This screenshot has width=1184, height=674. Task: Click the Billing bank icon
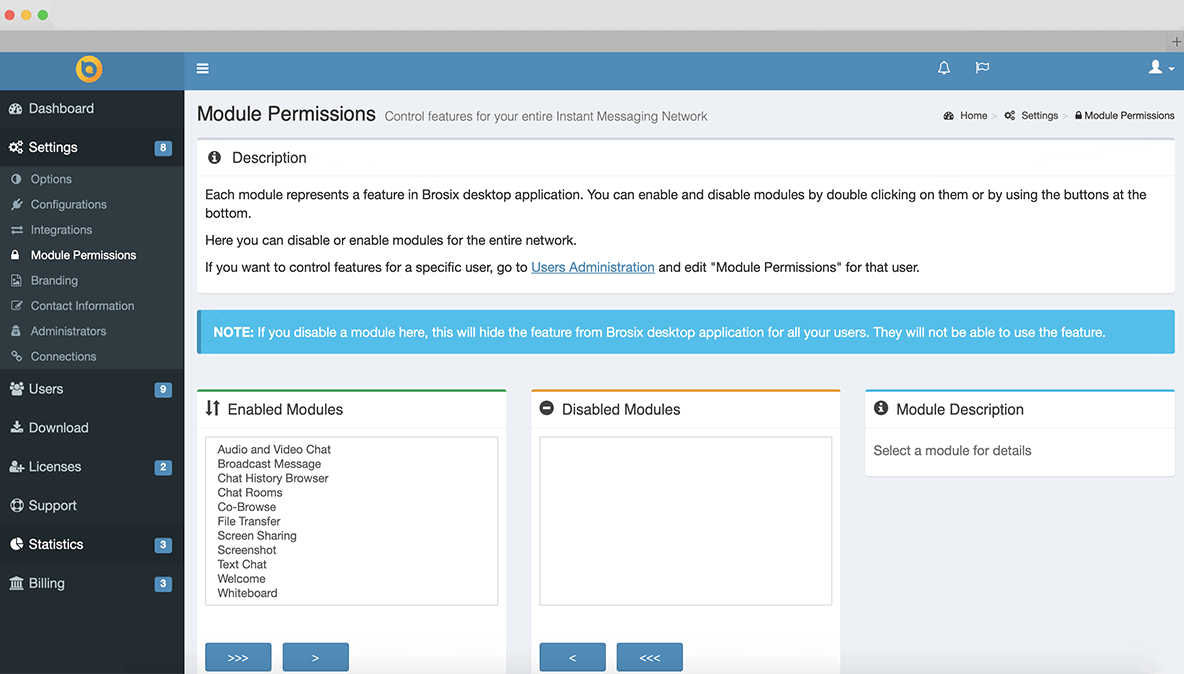point(16,584)
